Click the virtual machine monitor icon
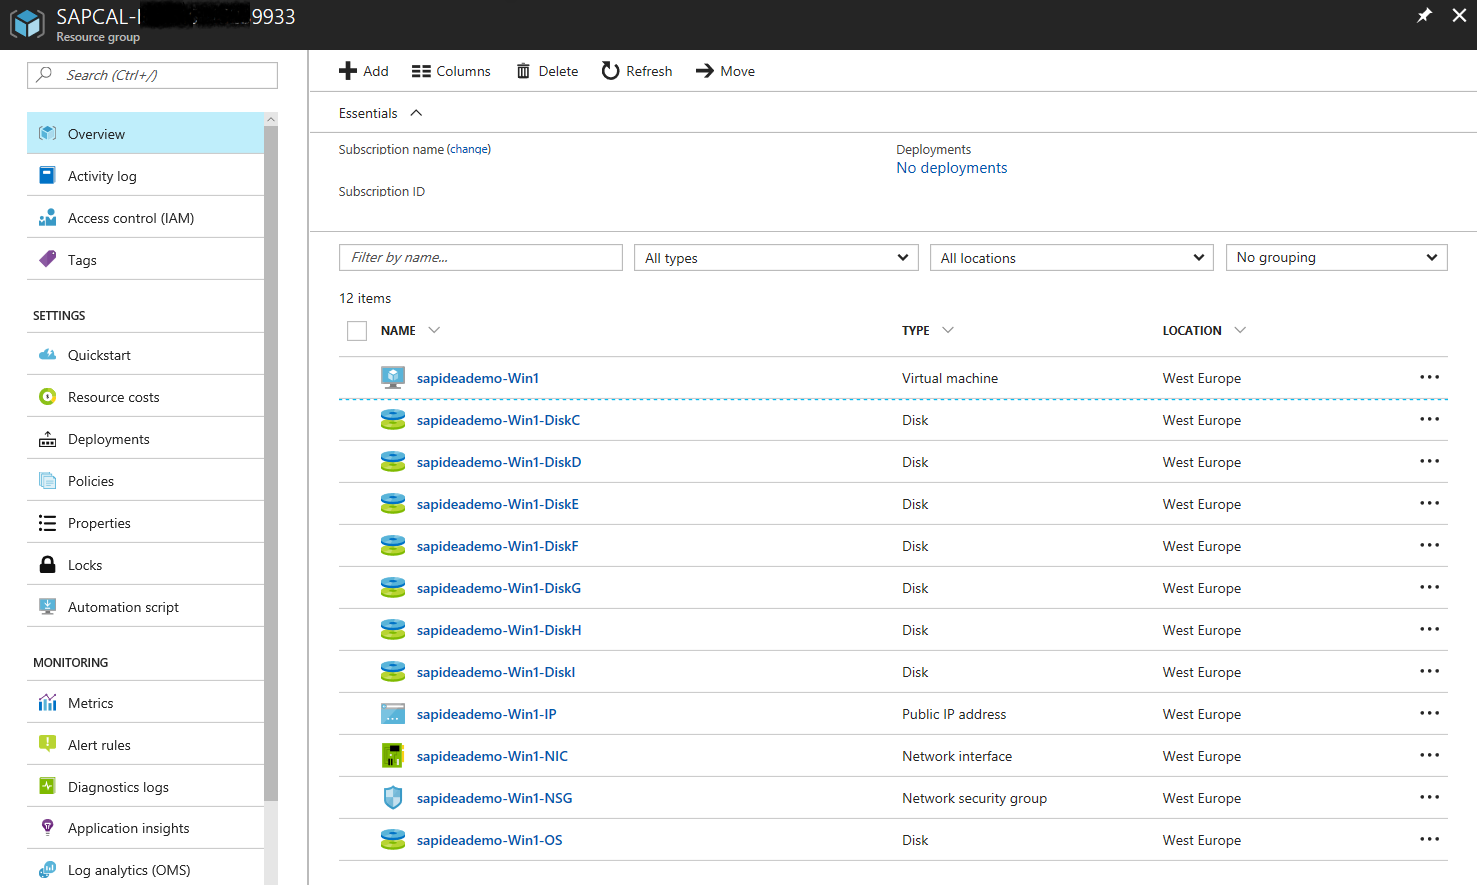Screen dimensions: 1477x885 tap(393, 377)
